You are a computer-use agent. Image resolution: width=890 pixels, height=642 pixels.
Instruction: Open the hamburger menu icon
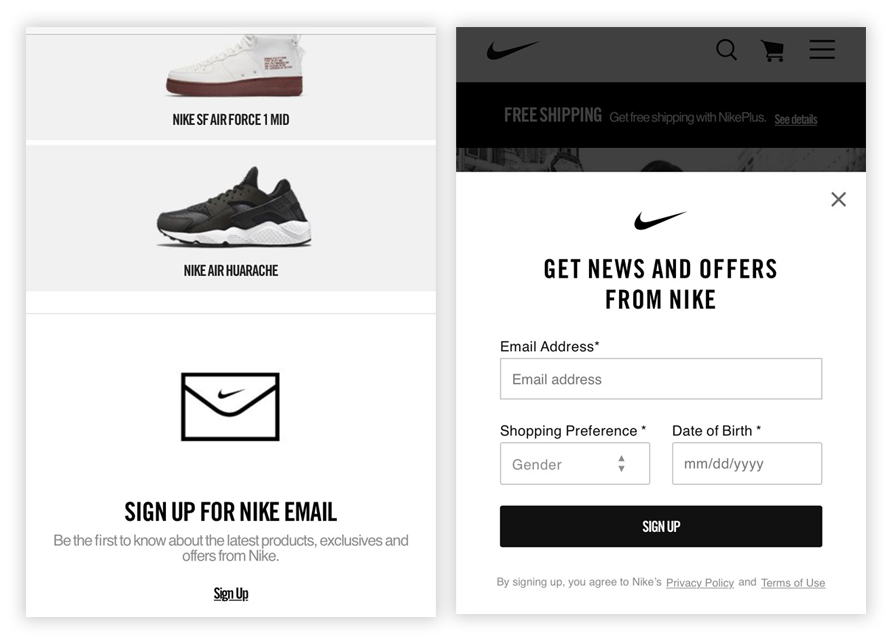[x=822, y=50]
